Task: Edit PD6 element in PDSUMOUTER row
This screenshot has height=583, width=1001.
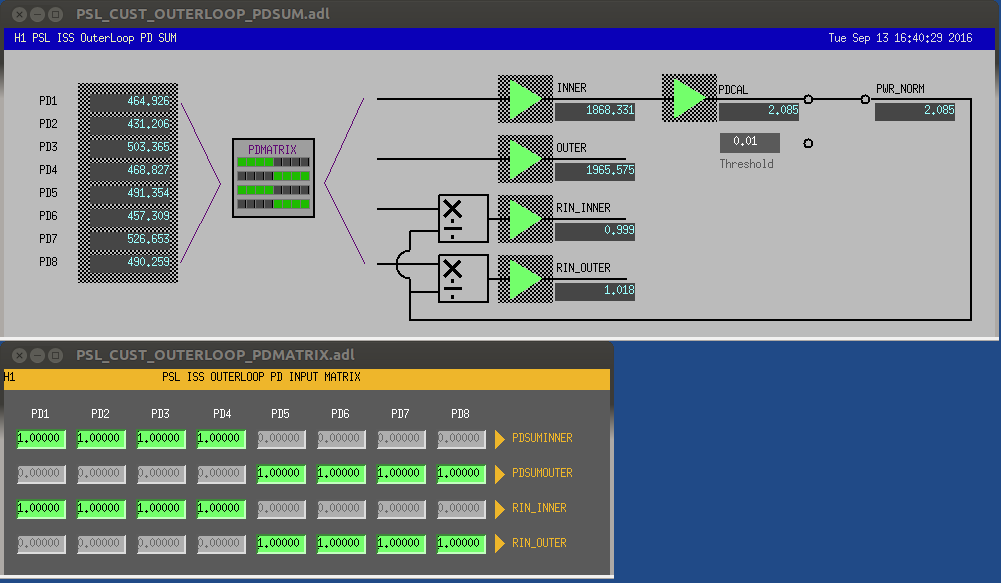Action: point(341,474)
